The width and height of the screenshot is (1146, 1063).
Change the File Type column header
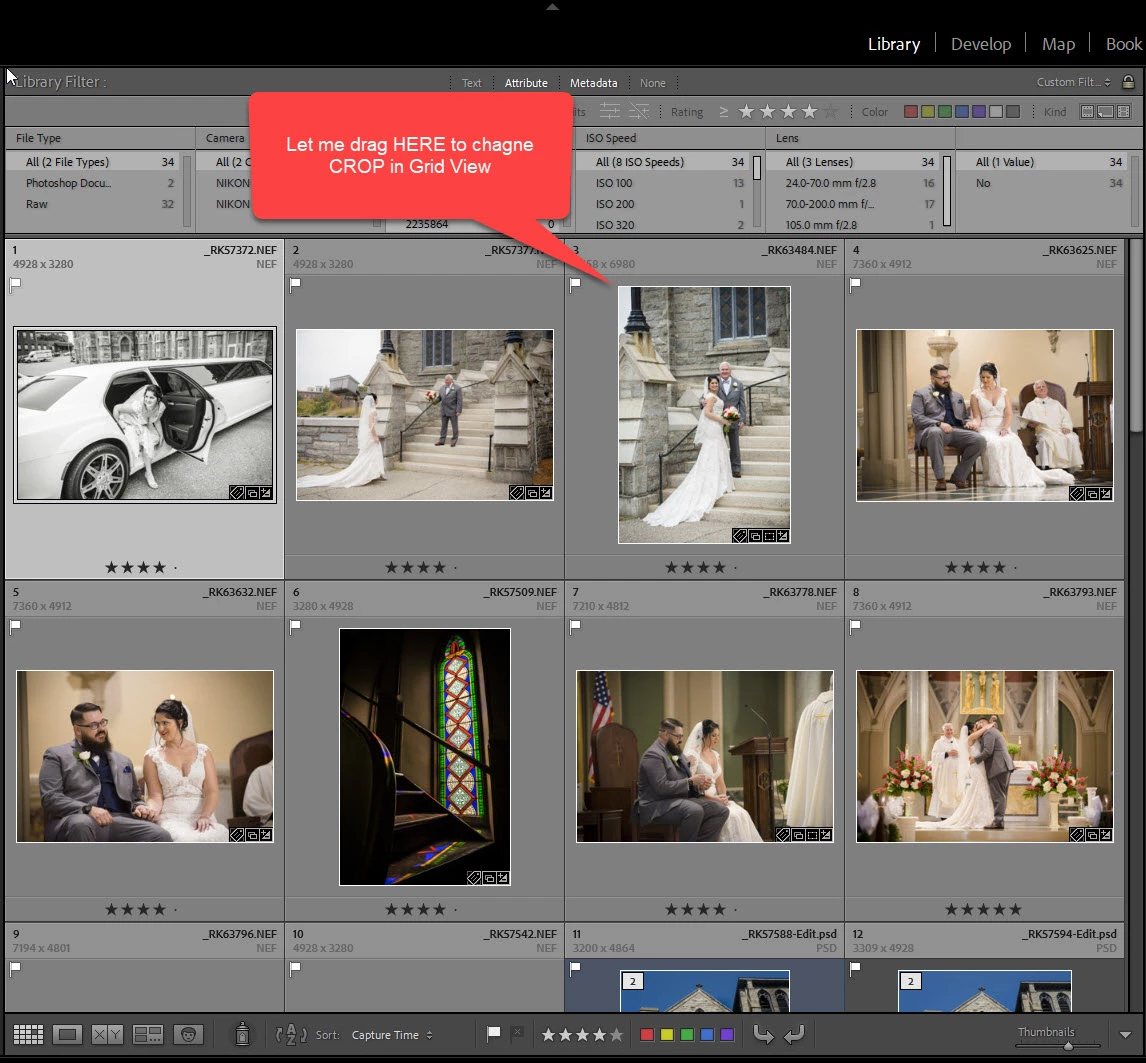(x=38, y=137)
